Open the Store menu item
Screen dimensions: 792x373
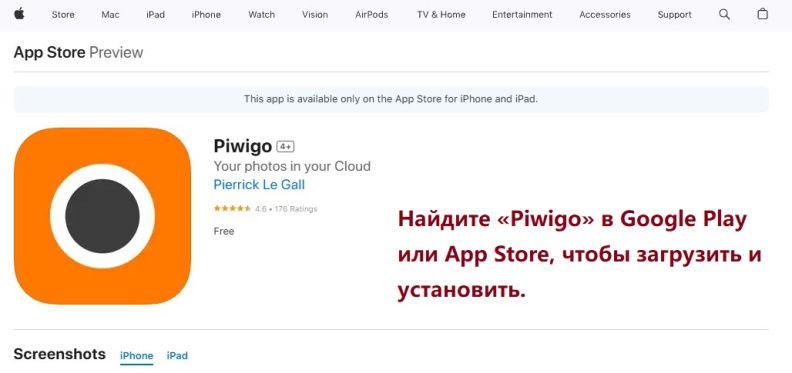point(63,15)
